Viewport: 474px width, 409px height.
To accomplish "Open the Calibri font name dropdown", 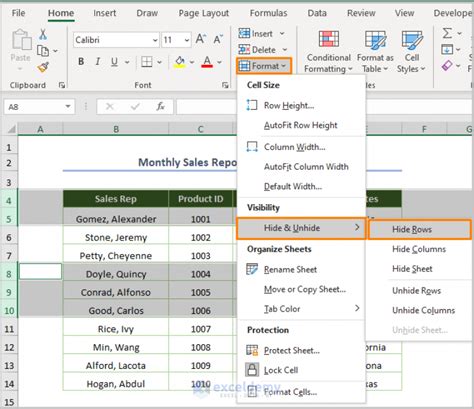I will pos(155,40).
